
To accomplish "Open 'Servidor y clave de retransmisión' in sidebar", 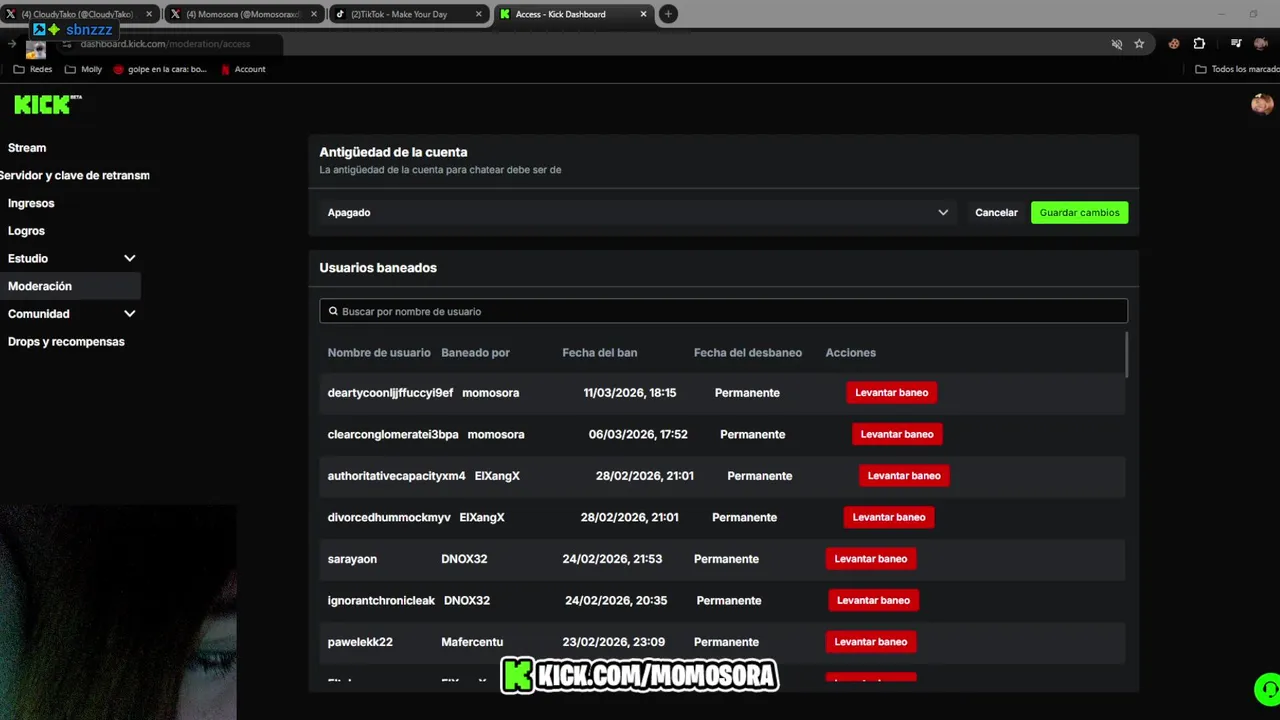I will coord(75,175).
